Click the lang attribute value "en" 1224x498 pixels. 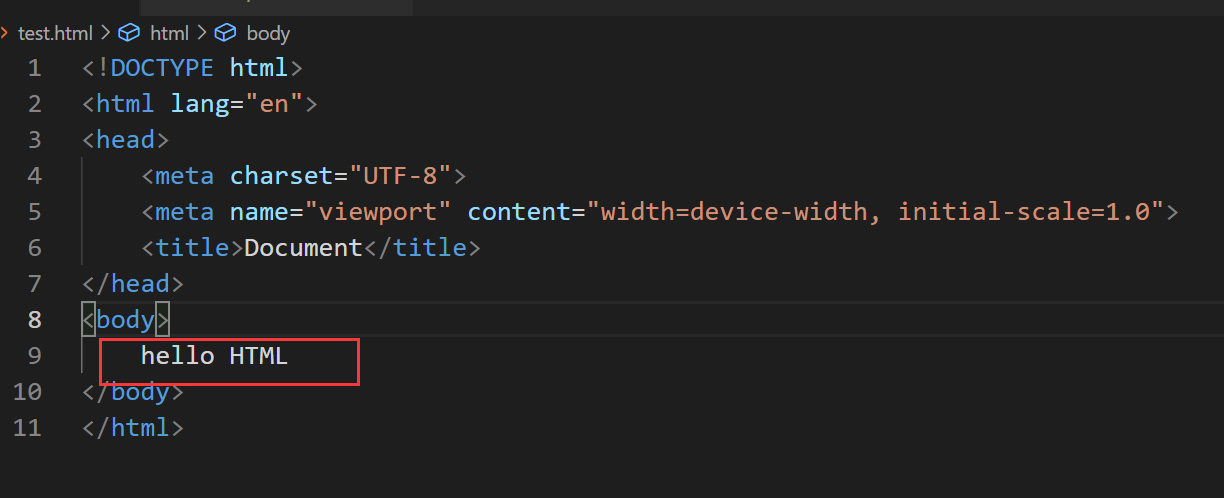point(273,104)
